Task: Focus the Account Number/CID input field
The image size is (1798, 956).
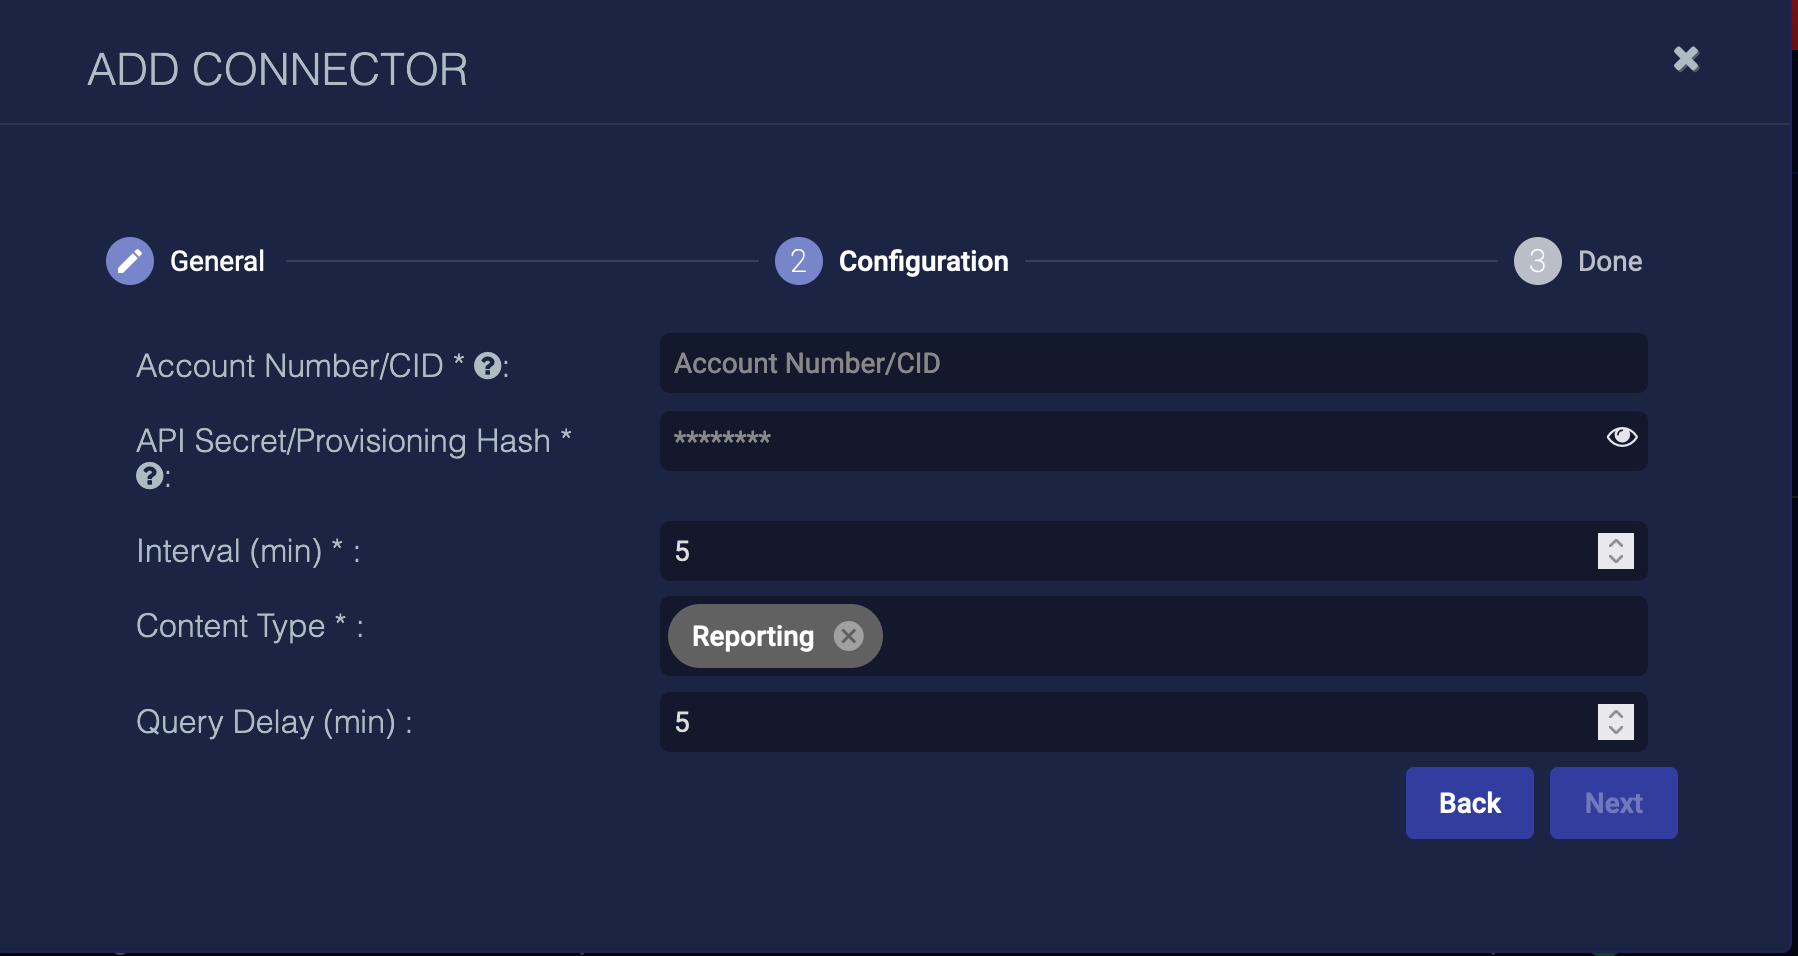Action: [1152, 363]
